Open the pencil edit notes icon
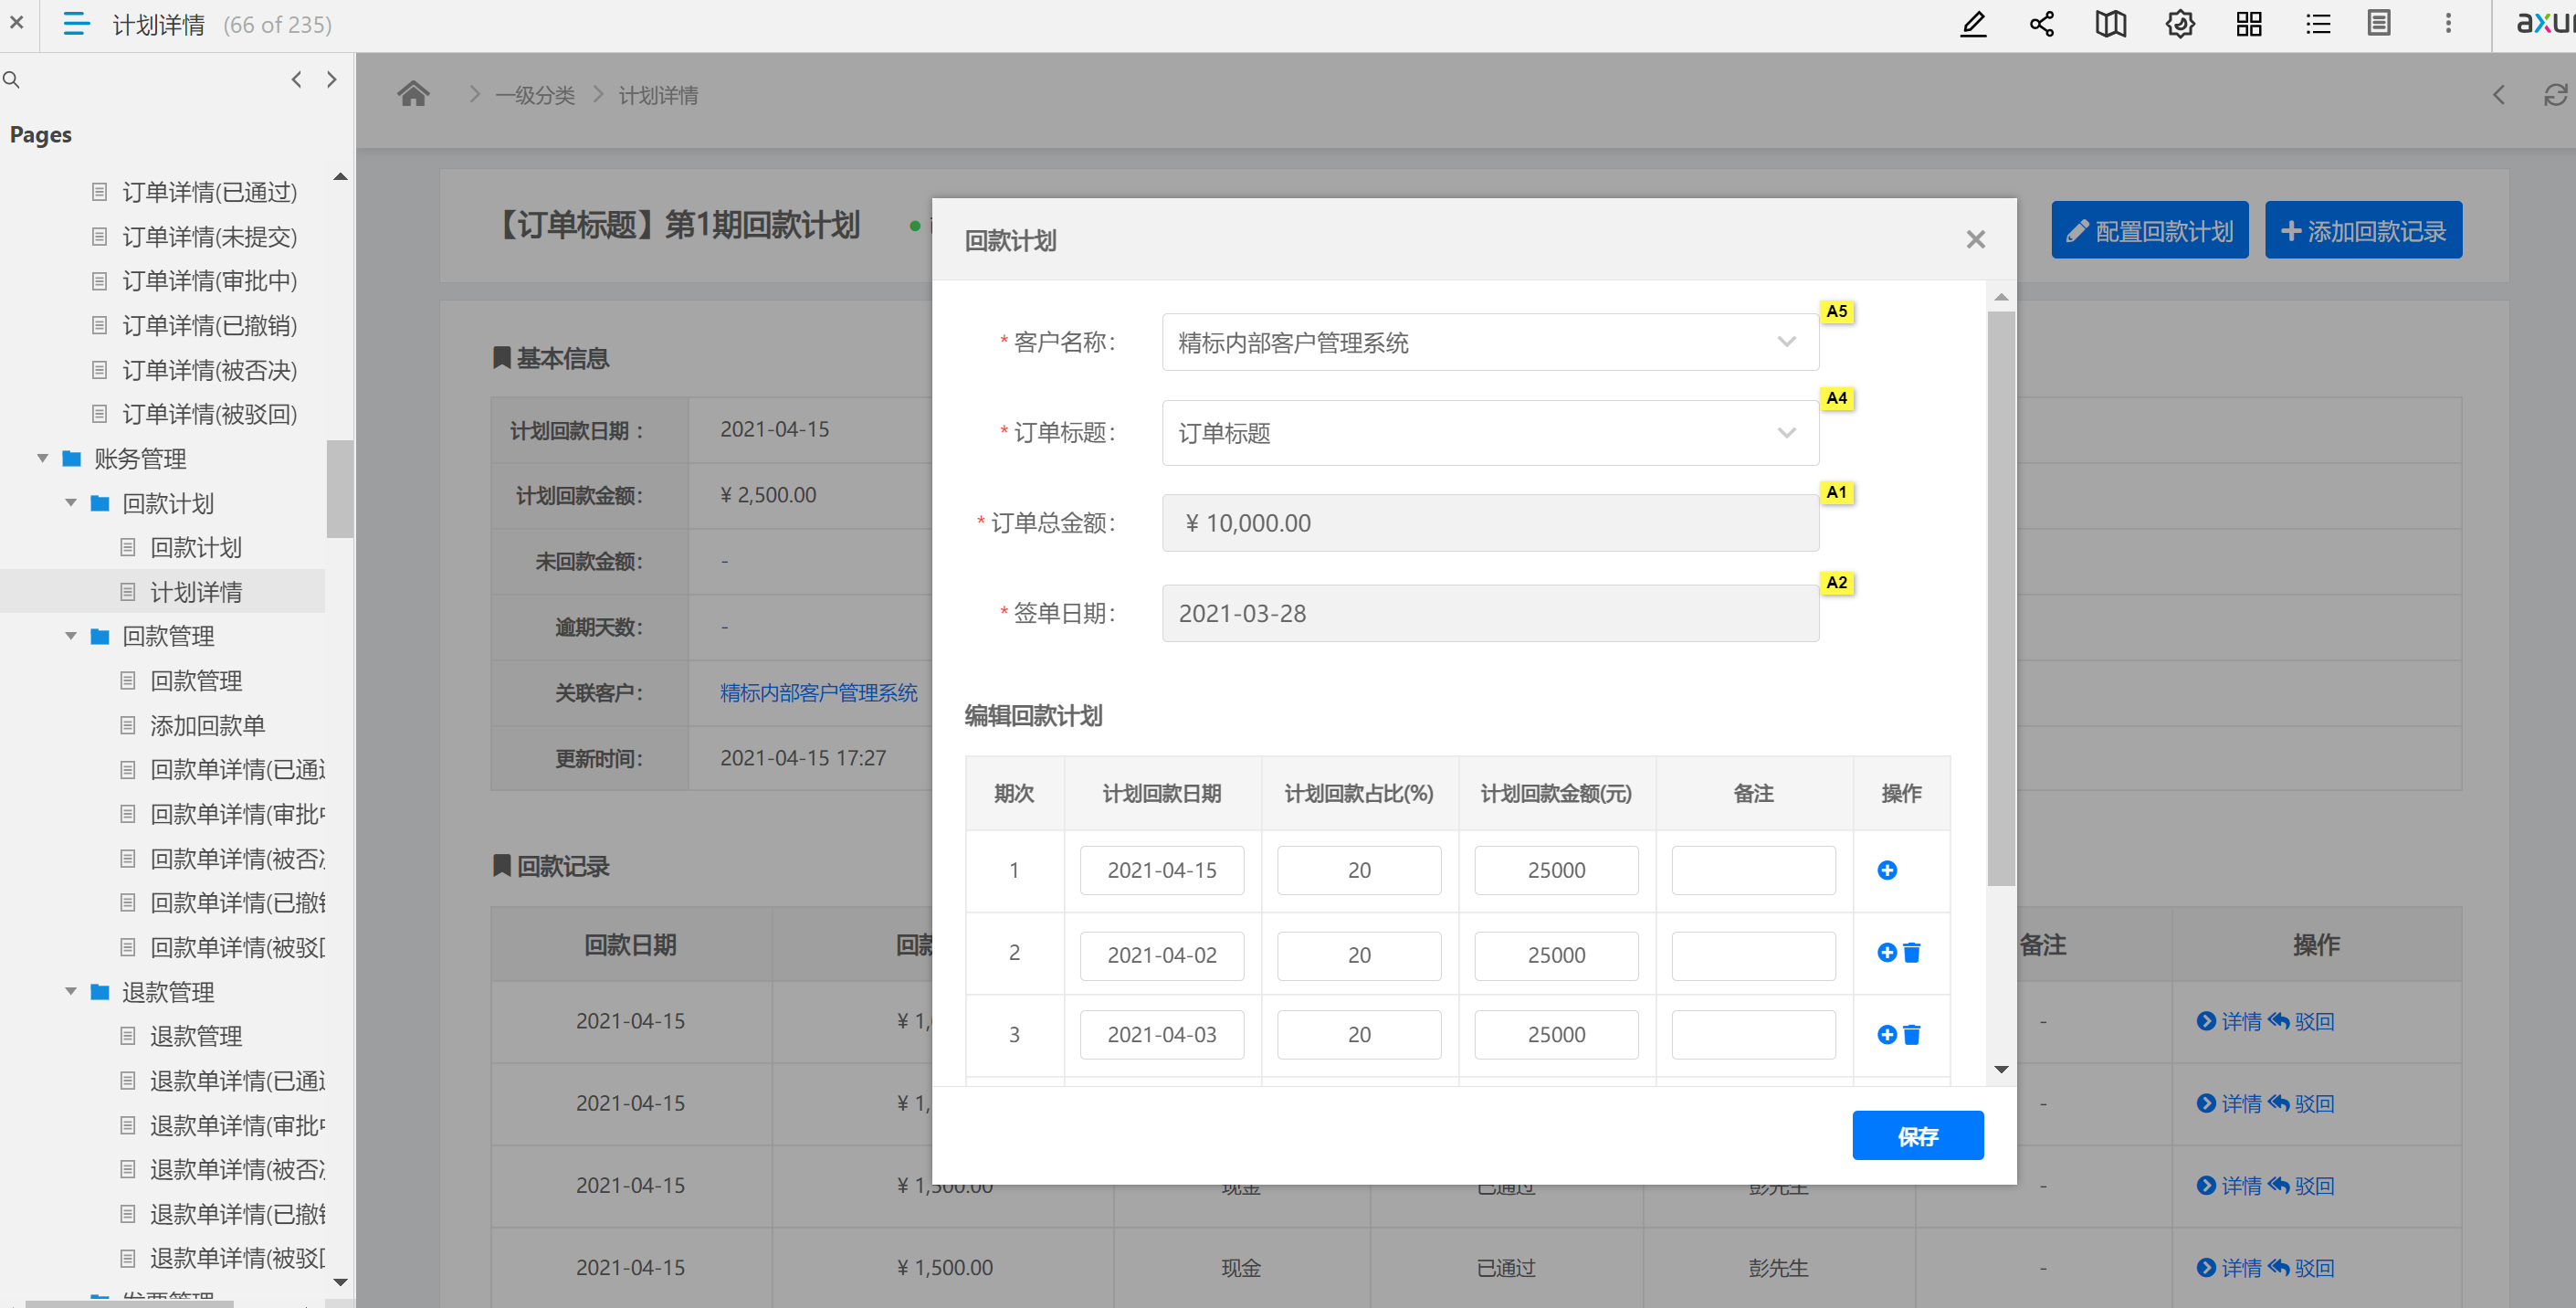The width and height of the screenshot is (2576, 1308). [x=1973, y=24]
